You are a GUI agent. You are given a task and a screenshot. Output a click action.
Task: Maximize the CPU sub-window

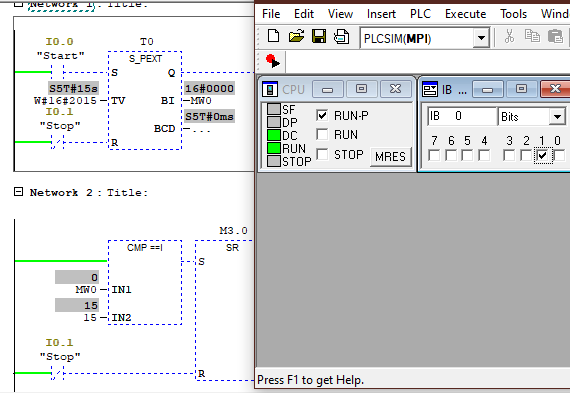(361, 89)
